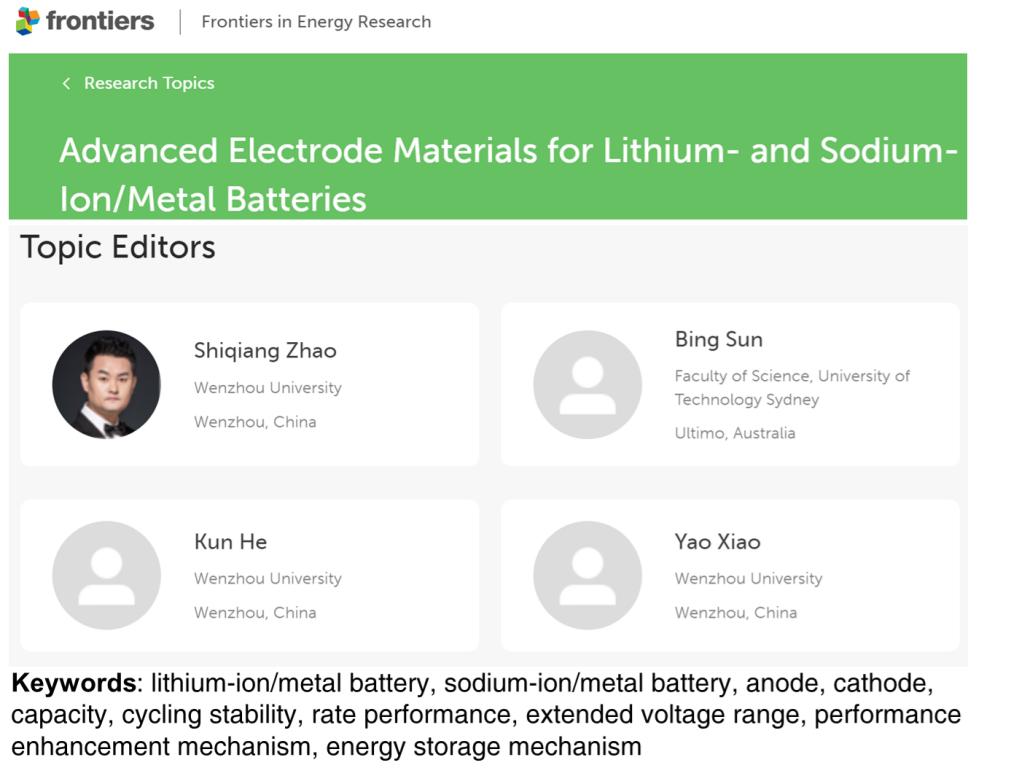Screen dimensions: 1011x768
Task: Click Bing Sun's placeholder avatar icon
Action: click(x=587, y=384)
